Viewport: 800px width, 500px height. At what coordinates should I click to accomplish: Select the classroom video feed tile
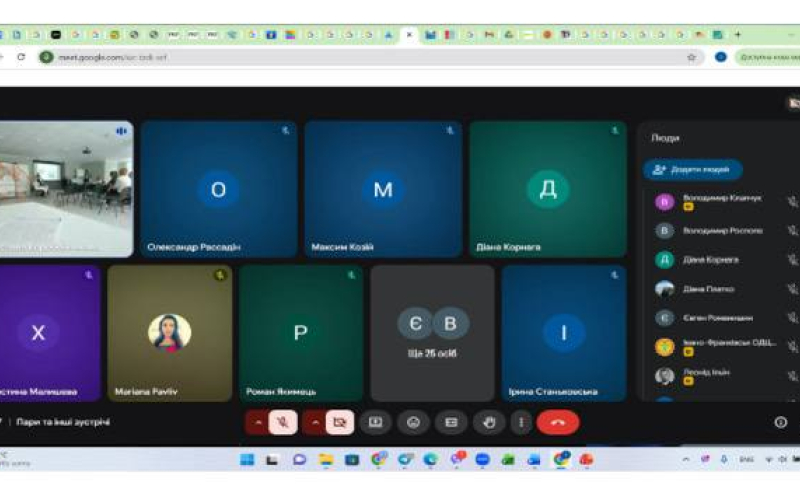coord(66,189)
